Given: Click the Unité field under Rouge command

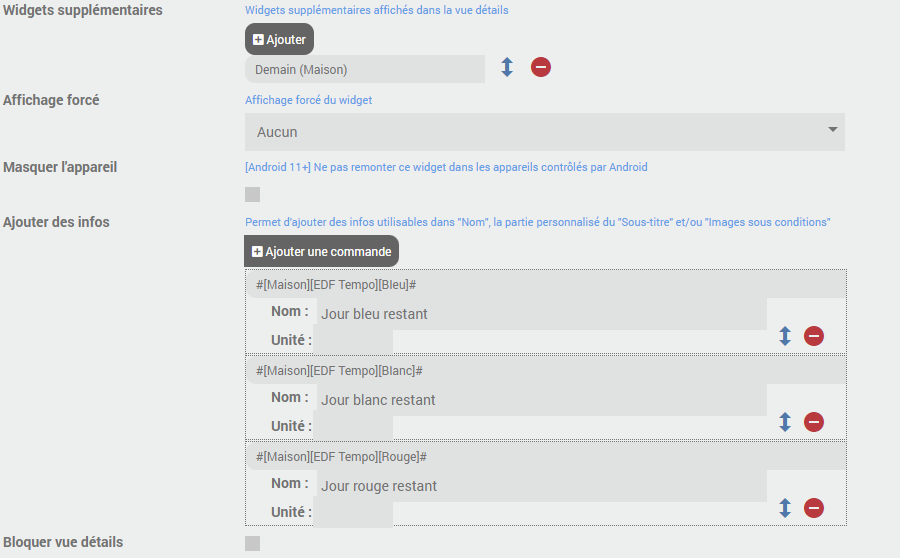Looking at the screenshot, I should pyautogui.click(x=353, y=513).
